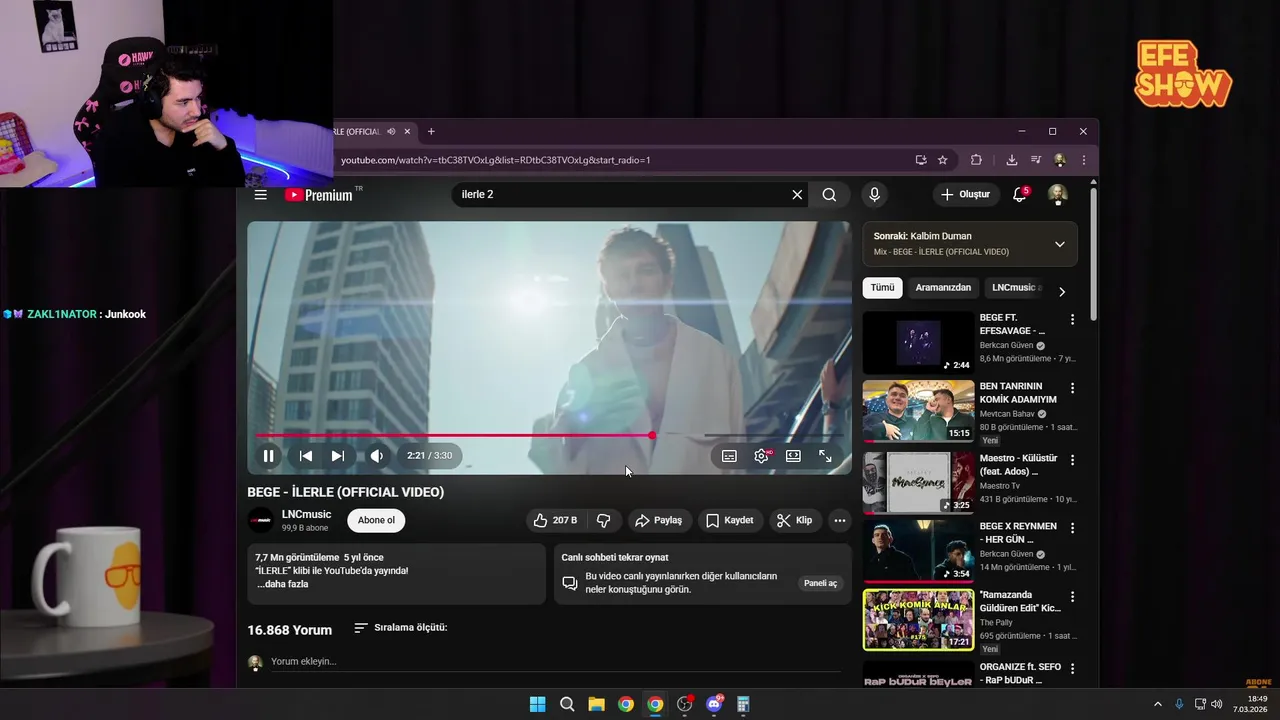Viewport: 1280px width, 720px height.
Task: Create a clip with the Klip button
Action: 795,520
